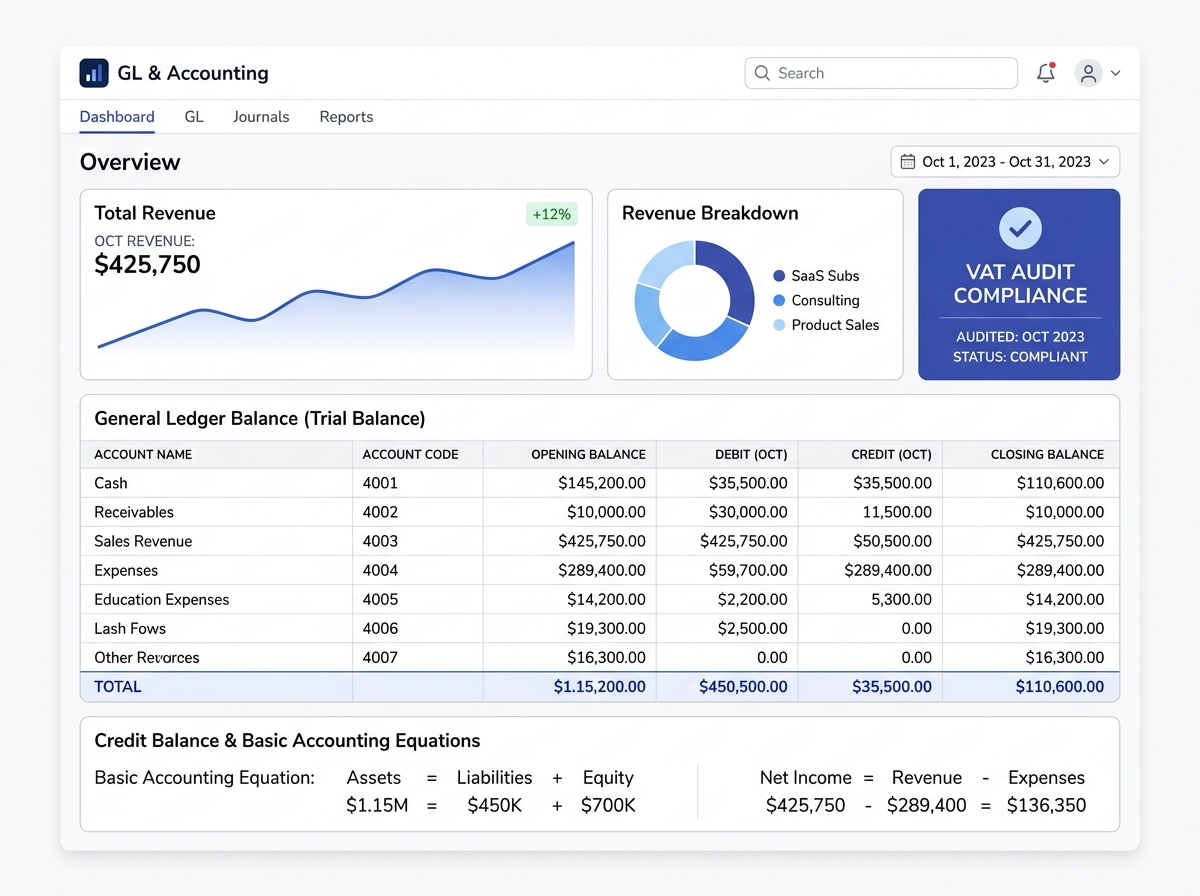Open the VAT Audit Compliance card
The height and width of the screenshot is (896, 1200).
coord(1019,285)
